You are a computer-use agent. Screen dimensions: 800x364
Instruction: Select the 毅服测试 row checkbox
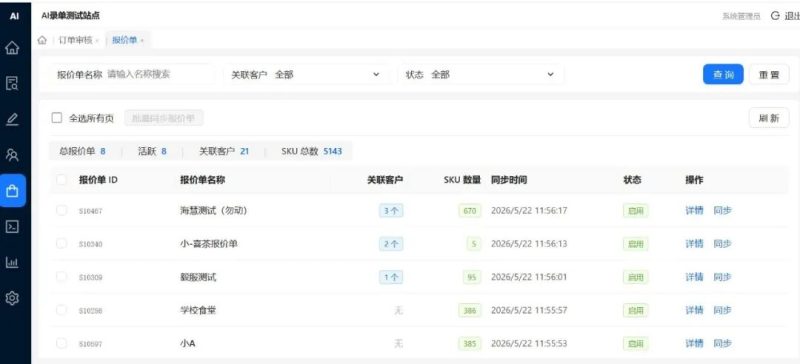[x=61, y=277]
